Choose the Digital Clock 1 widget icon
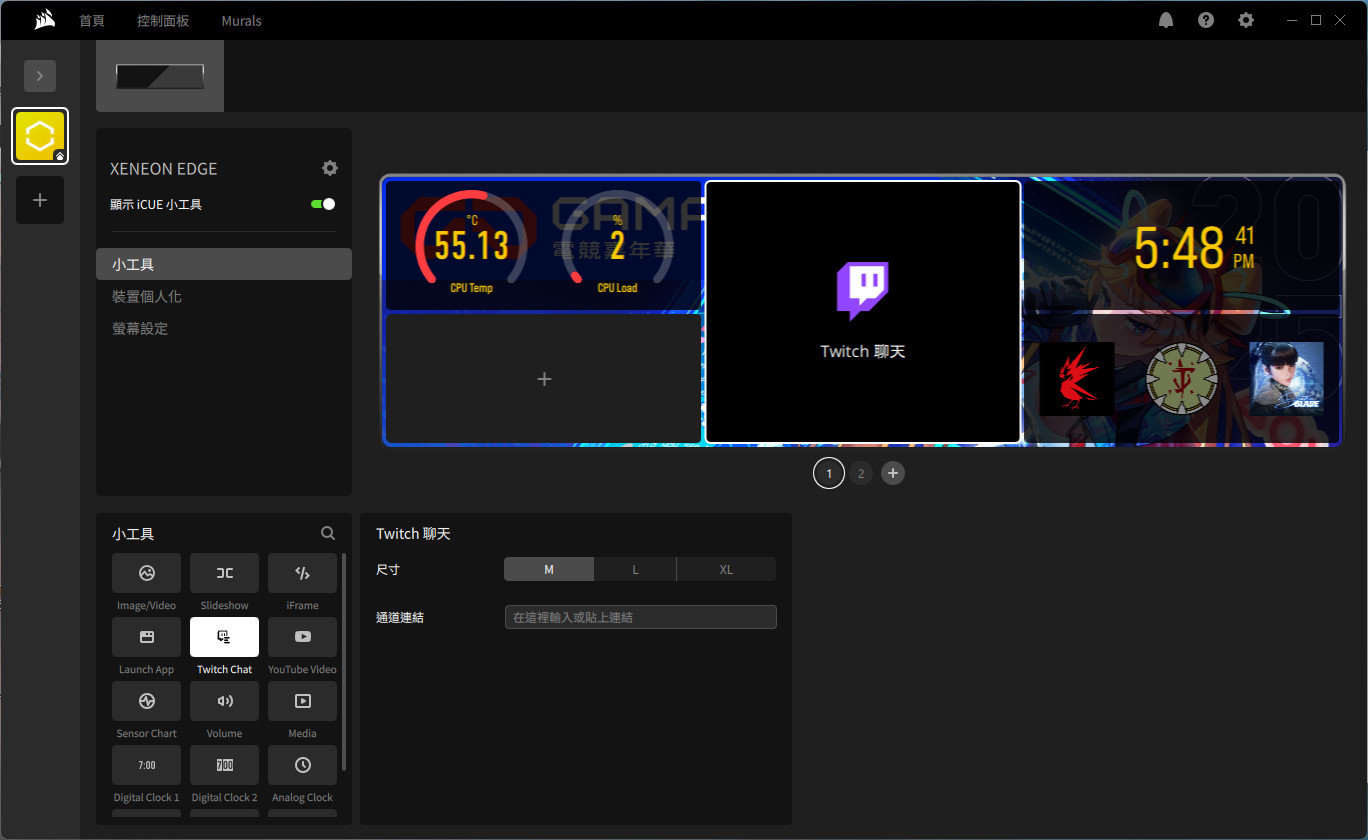 coord(147,765)
